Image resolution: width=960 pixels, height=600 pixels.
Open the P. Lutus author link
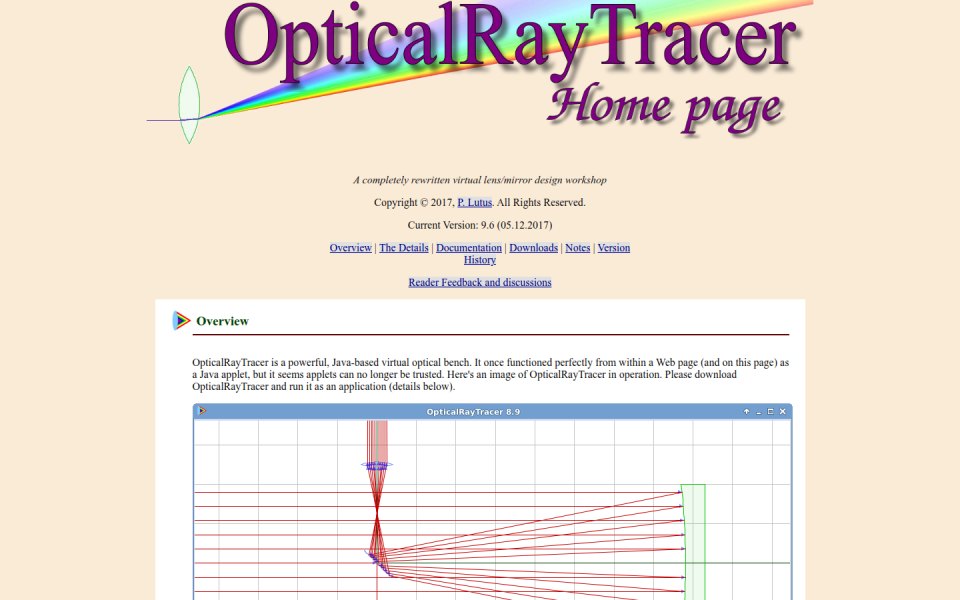coord(474,202)
